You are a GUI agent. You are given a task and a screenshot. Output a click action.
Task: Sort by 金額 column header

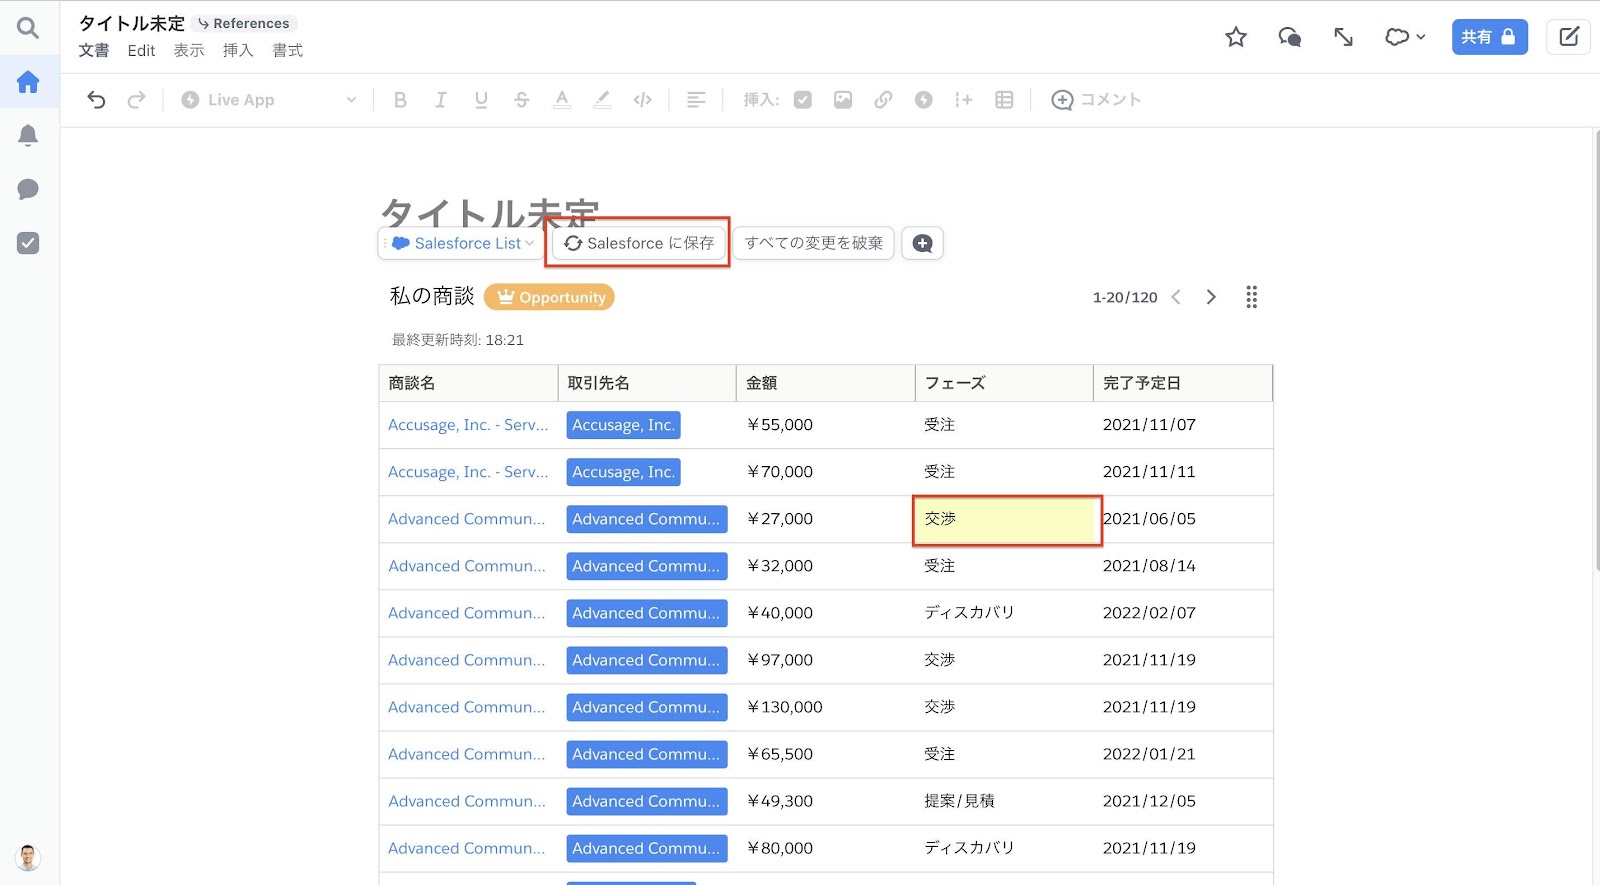pyautogui.click(x=826, y=383)
